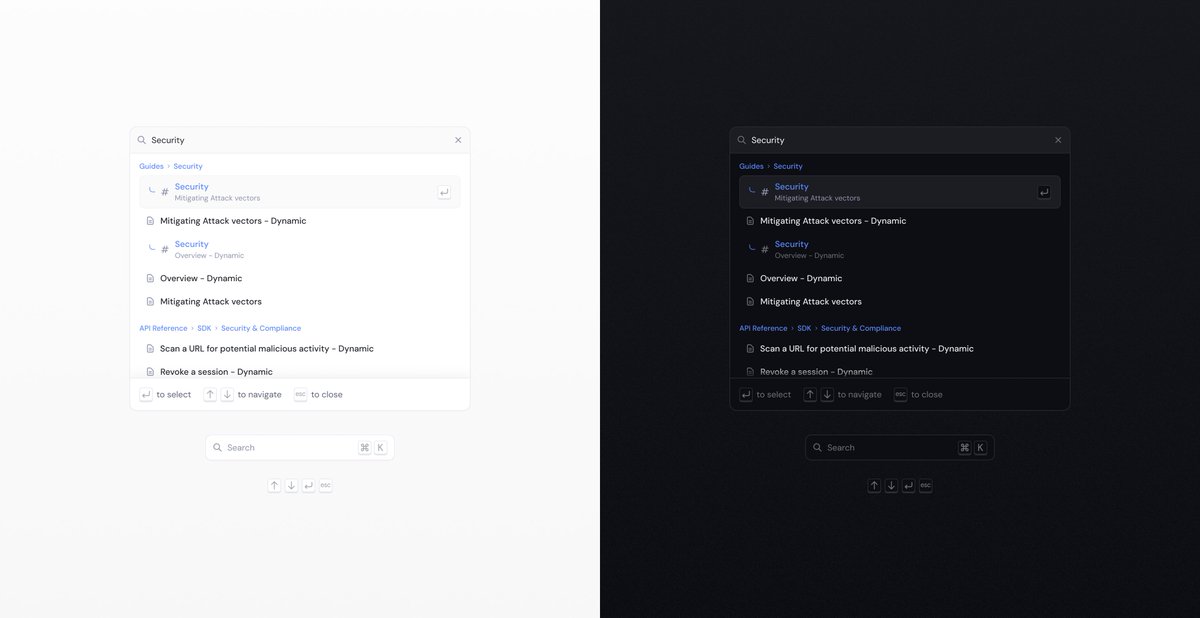Click the ⌘ key badge in dark Search bar

964,448
